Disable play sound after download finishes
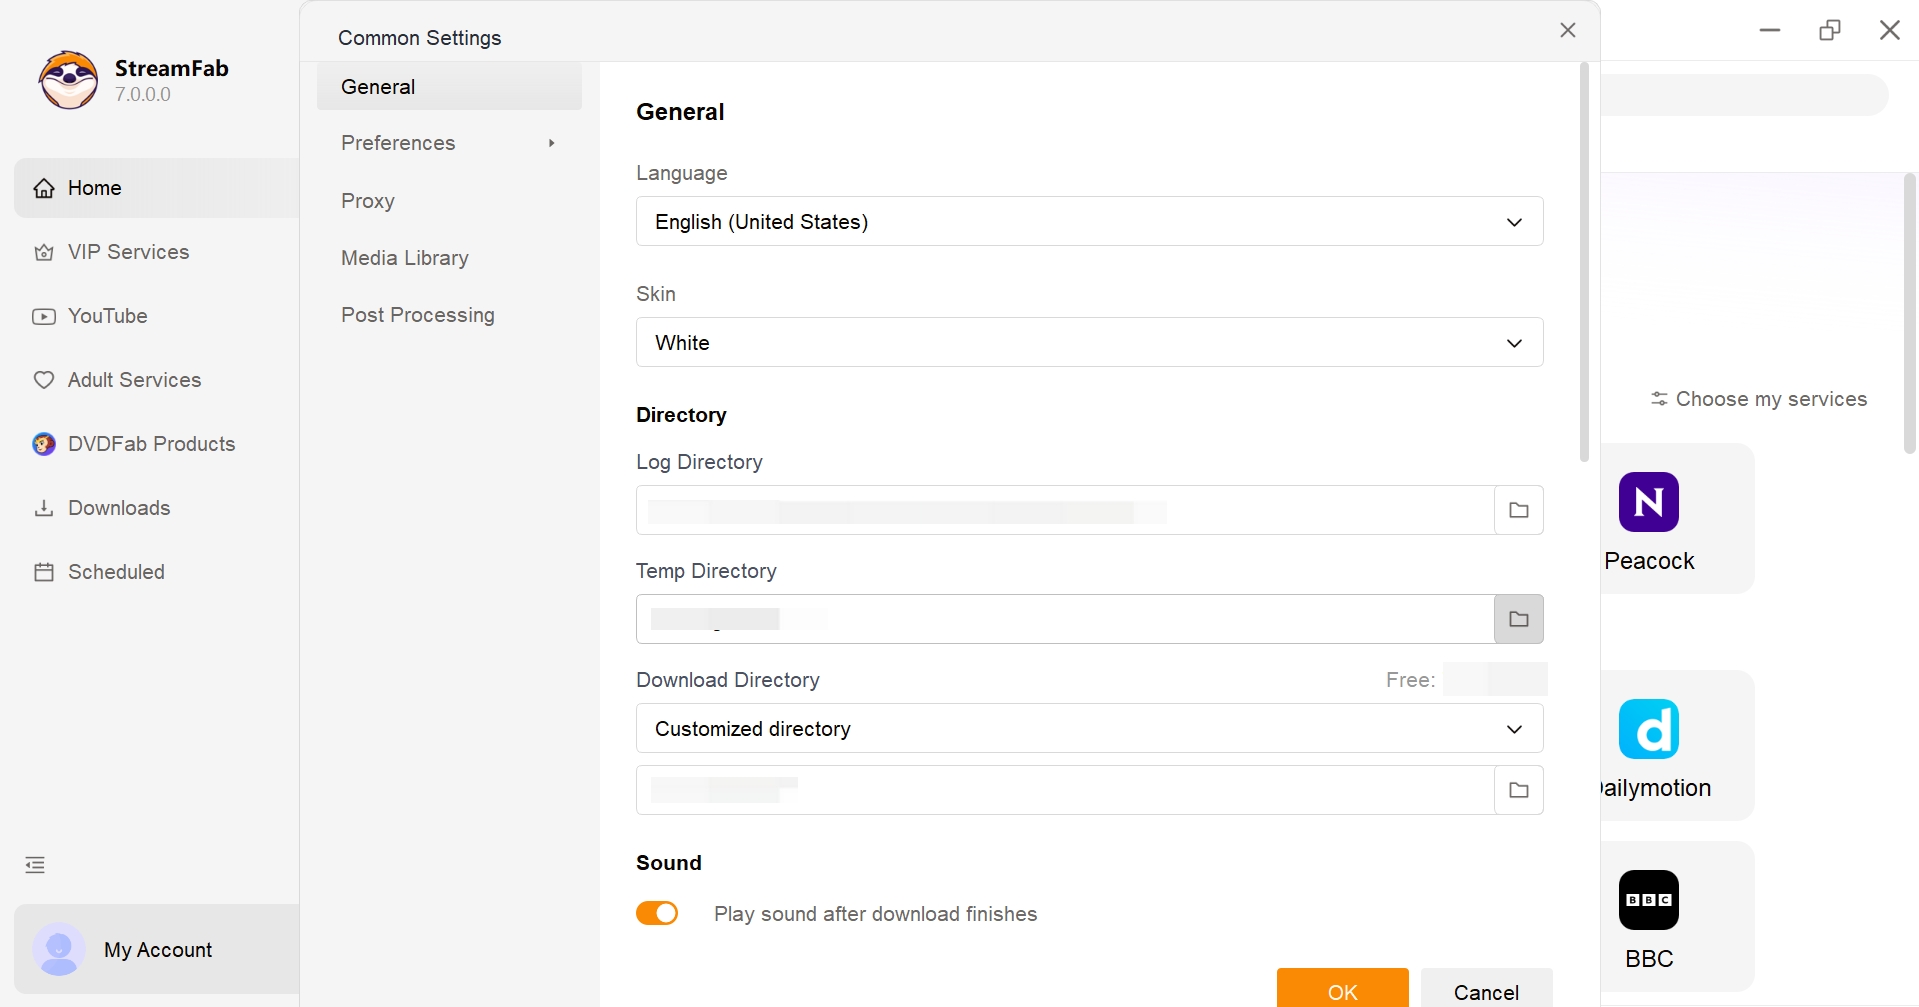 point(657,913)
